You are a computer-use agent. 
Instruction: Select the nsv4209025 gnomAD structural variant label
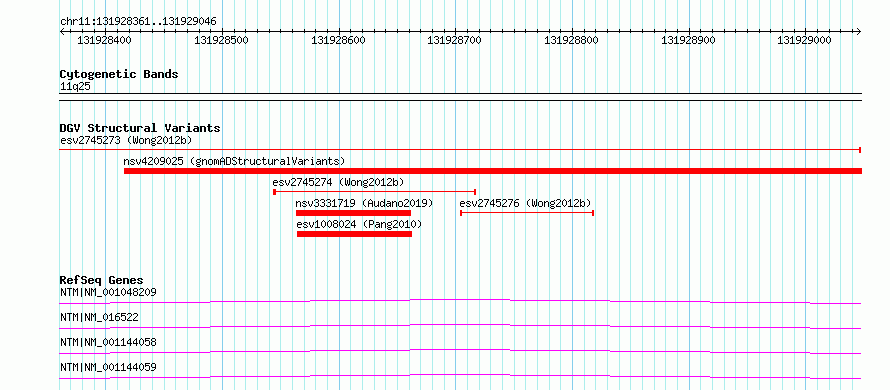click(234, 161)
